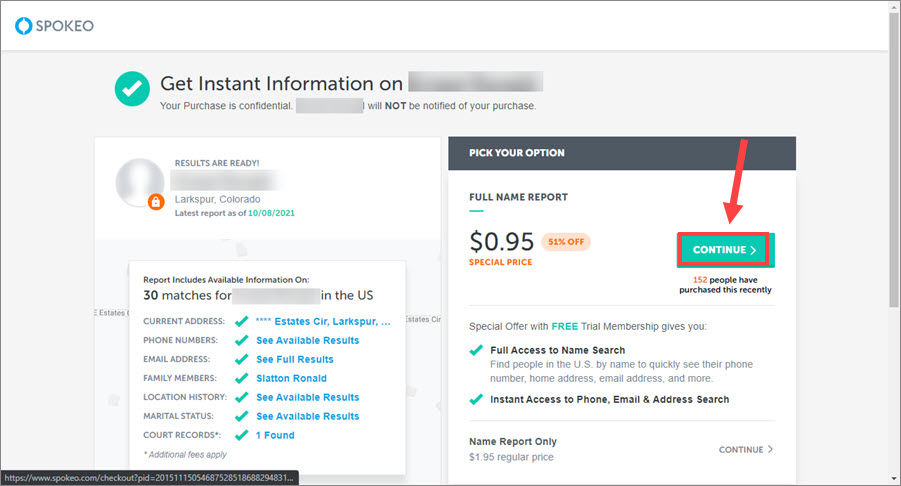The width and height of the screenshot is (901, 486).
Task: Click the checkmark beside Phone Numbers
Action: click(241, 340)
